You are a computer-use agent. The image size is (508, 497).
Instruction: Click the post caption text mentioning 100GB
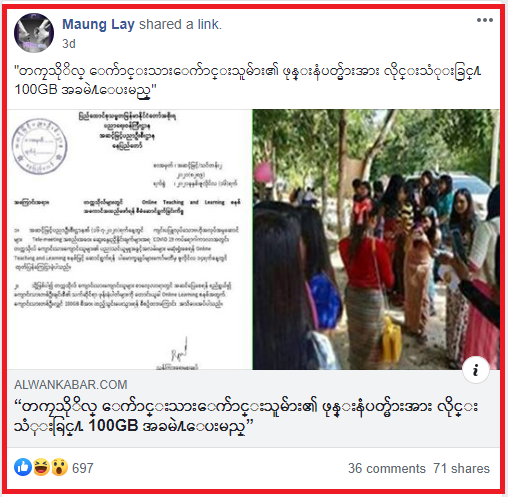pyautogui.click(x=247, y=80)
